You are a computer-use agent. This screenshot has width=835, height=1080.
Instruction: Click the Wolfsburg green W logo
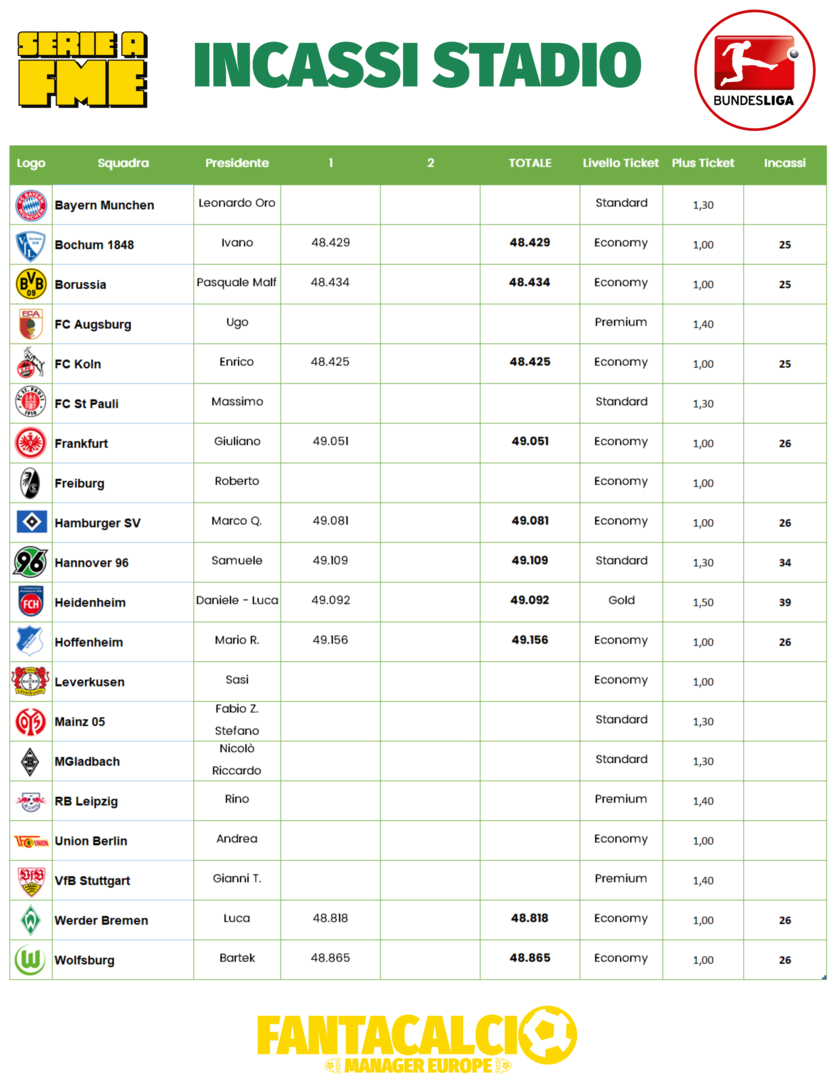click(31, 960)
